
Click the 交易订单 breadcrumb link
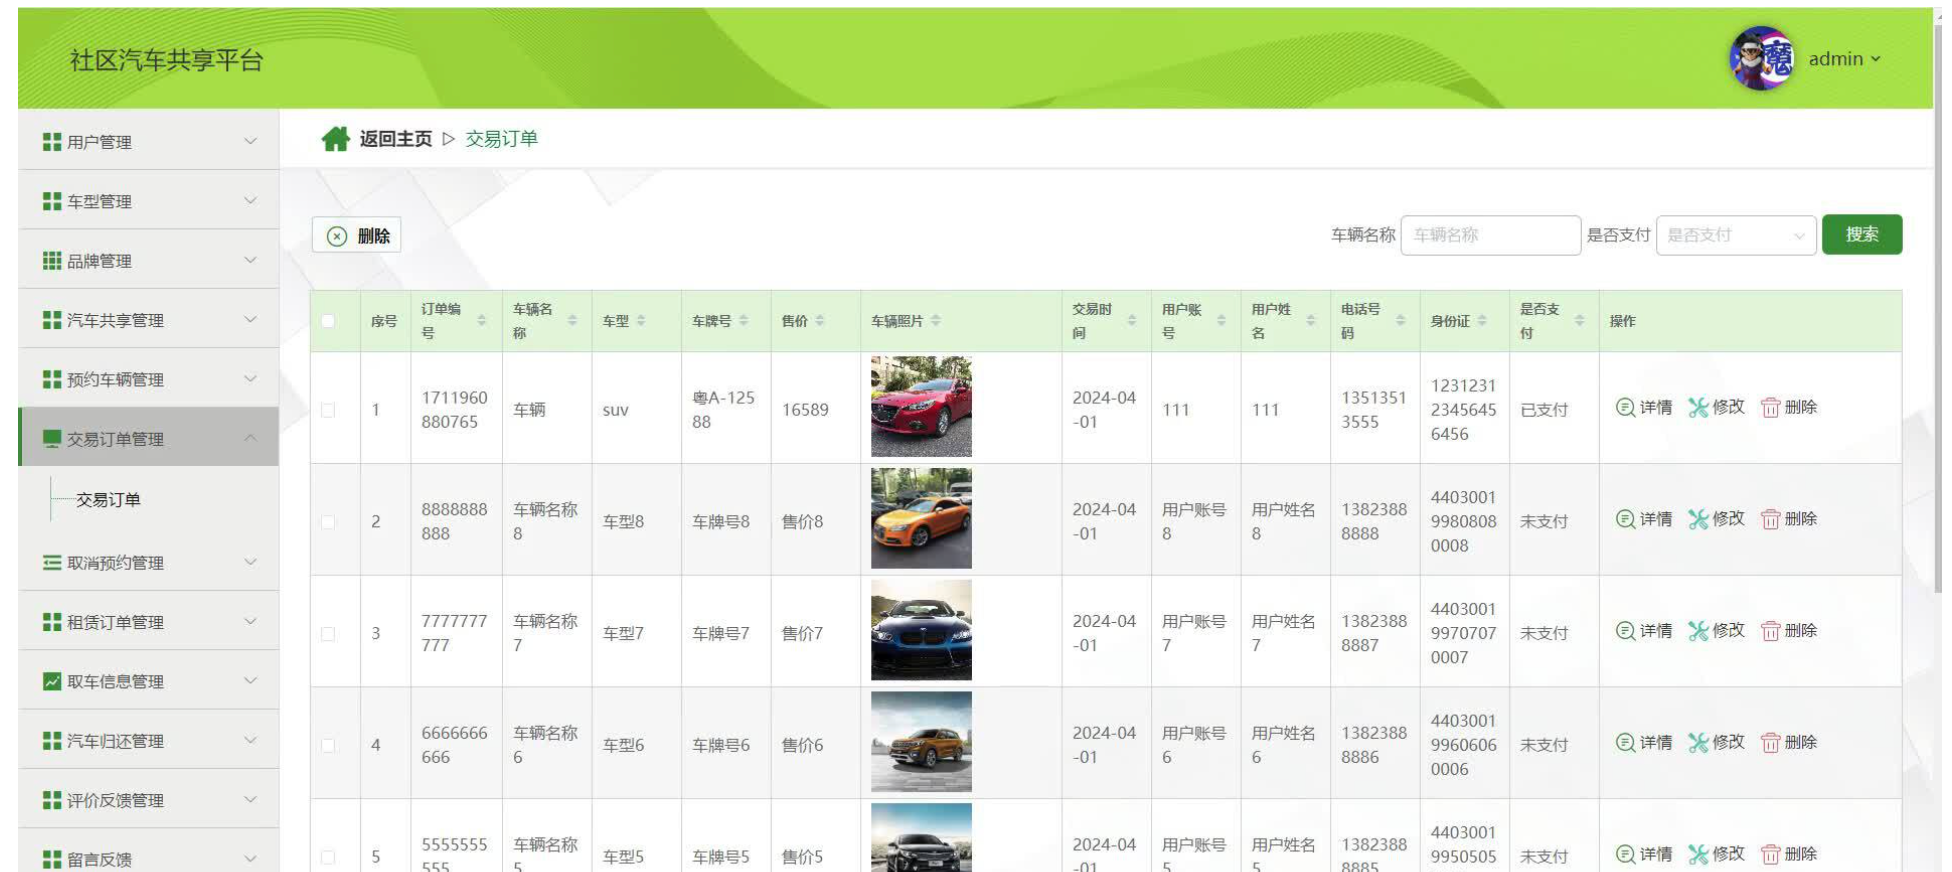(501, 139)
